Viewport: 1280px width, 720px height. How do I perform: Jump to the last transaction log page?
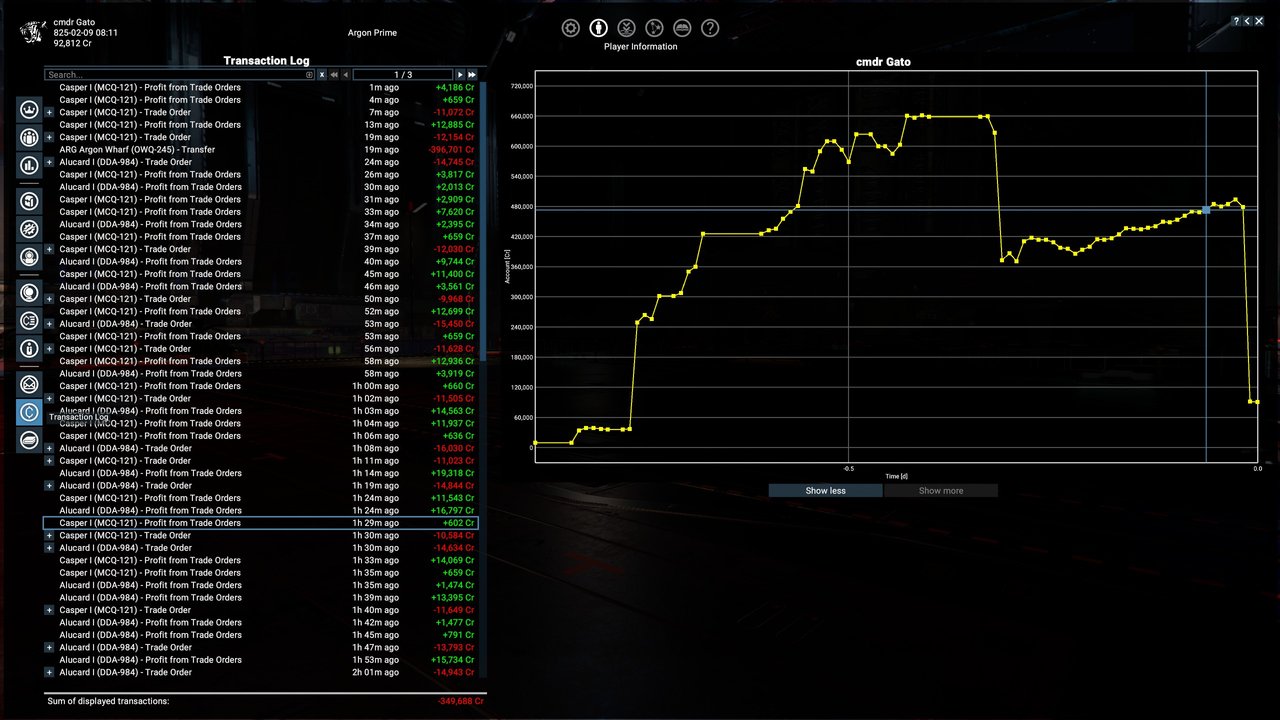pos(472,75)
